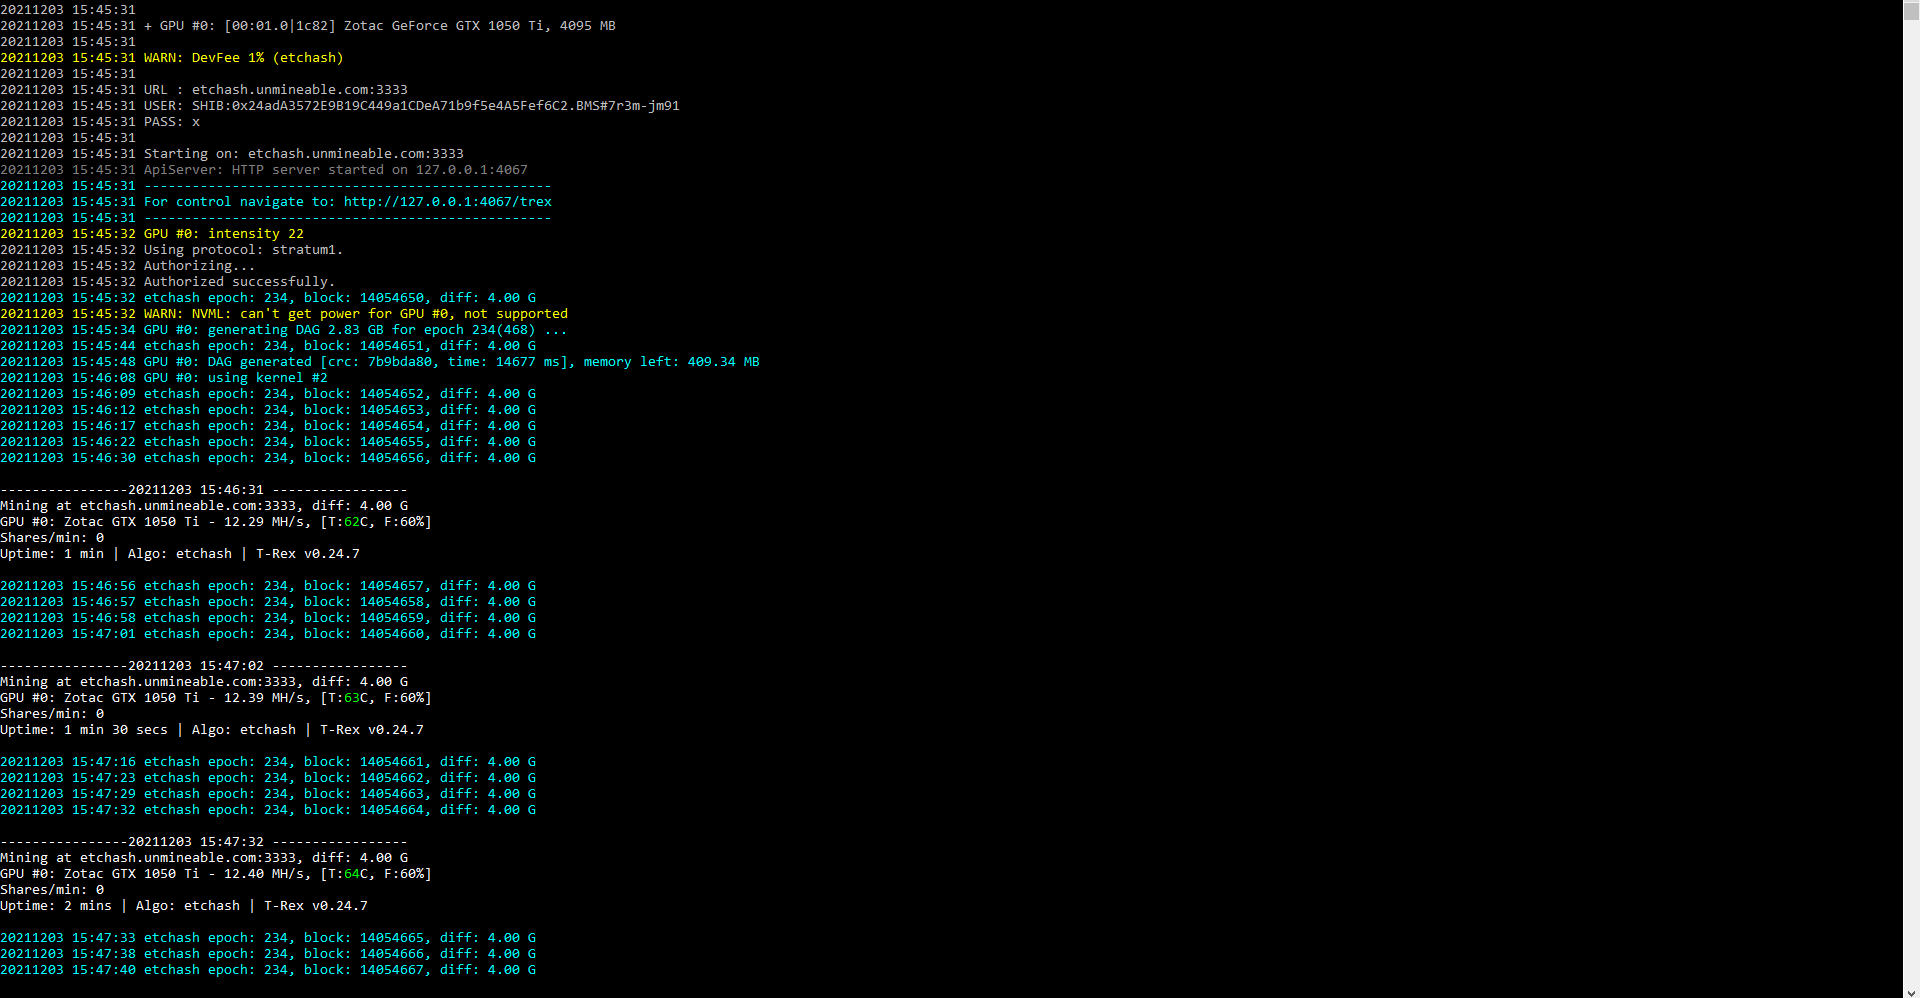Image resolution: width=1920 pixels, height=998 pixels.
Task: Click the 15:47:32 summary header separator
Action: click(204, 842)
